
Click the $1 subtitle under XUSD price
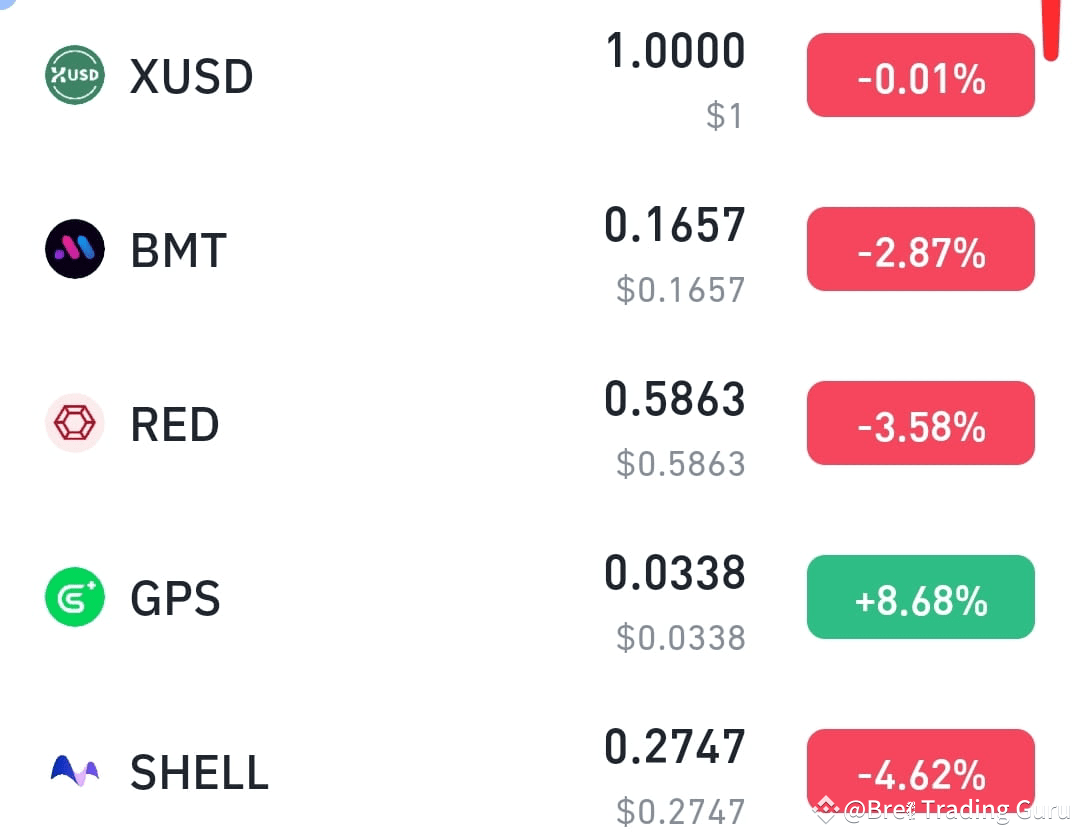click(x=724, y=115)
